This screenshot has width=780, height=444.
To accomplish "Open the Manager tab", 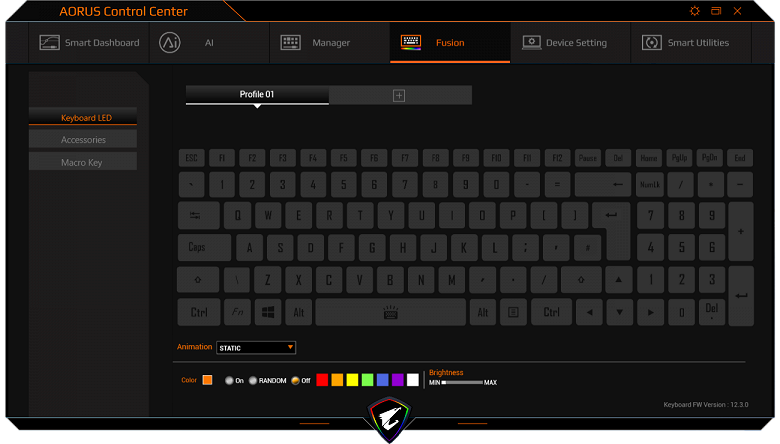I will [x=330, y=43].
